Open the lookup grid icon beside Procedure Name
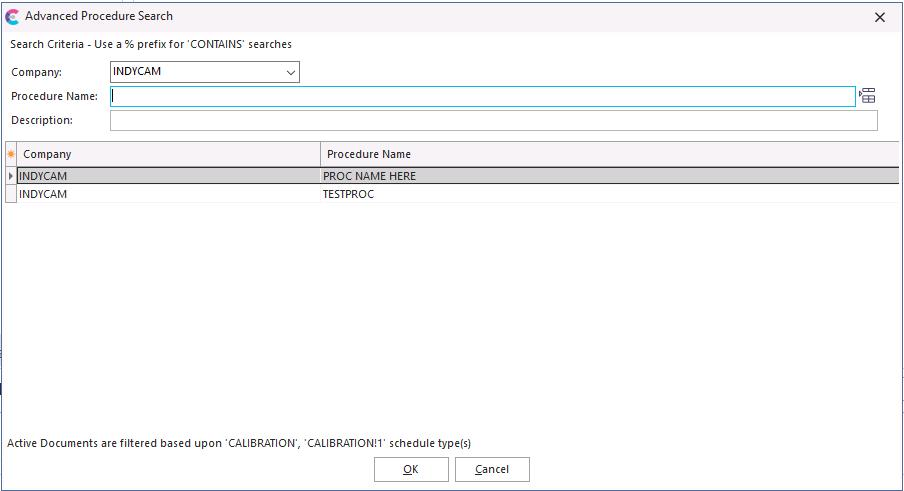Image resolution: width=904 pixels, height=491 pixels. point(868,96)
